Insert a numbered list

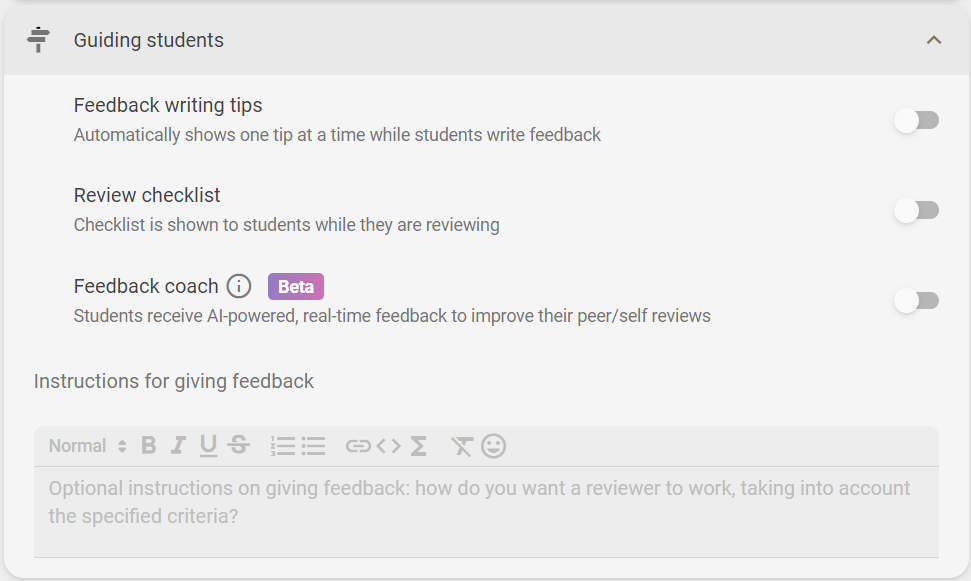283,445
